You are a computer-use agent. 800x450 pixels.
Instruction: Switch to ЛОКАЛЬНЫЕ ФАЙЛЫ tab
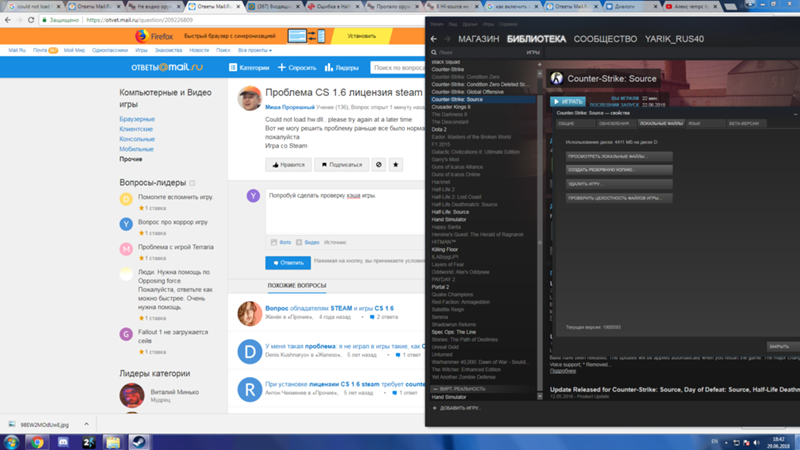point(661,123)
